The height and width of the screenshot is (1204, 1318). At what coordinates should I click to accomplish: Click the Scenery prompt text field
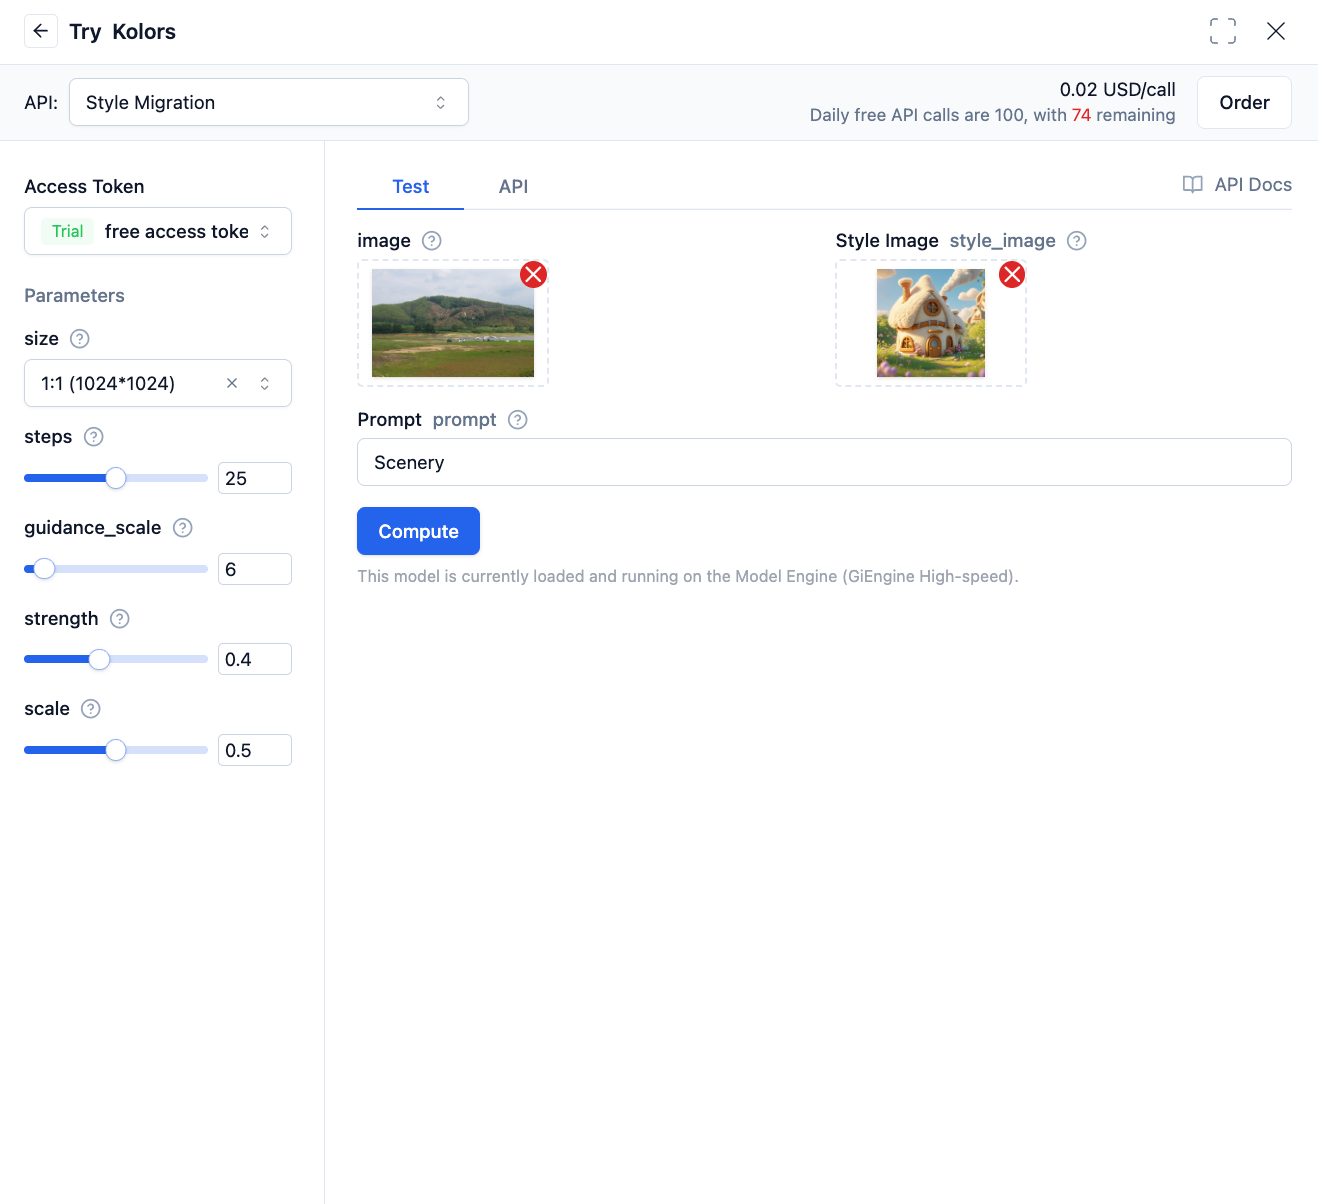(824, 462)
